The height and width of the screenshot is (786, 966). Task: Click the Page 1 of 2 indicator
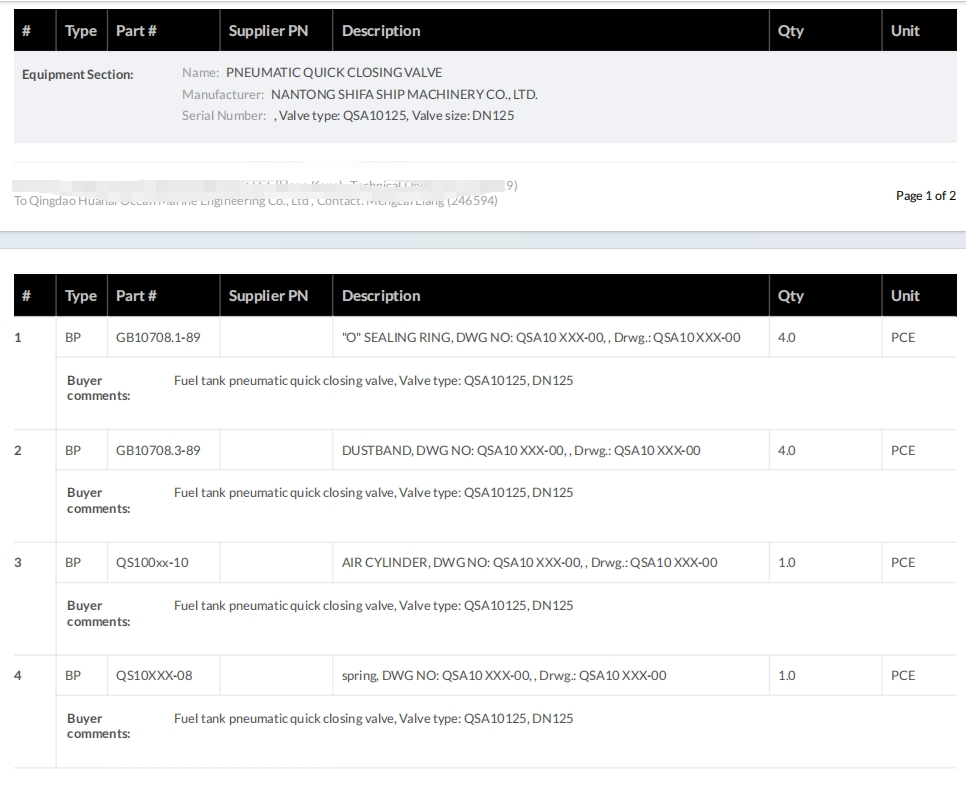click(x=925, y=196)
